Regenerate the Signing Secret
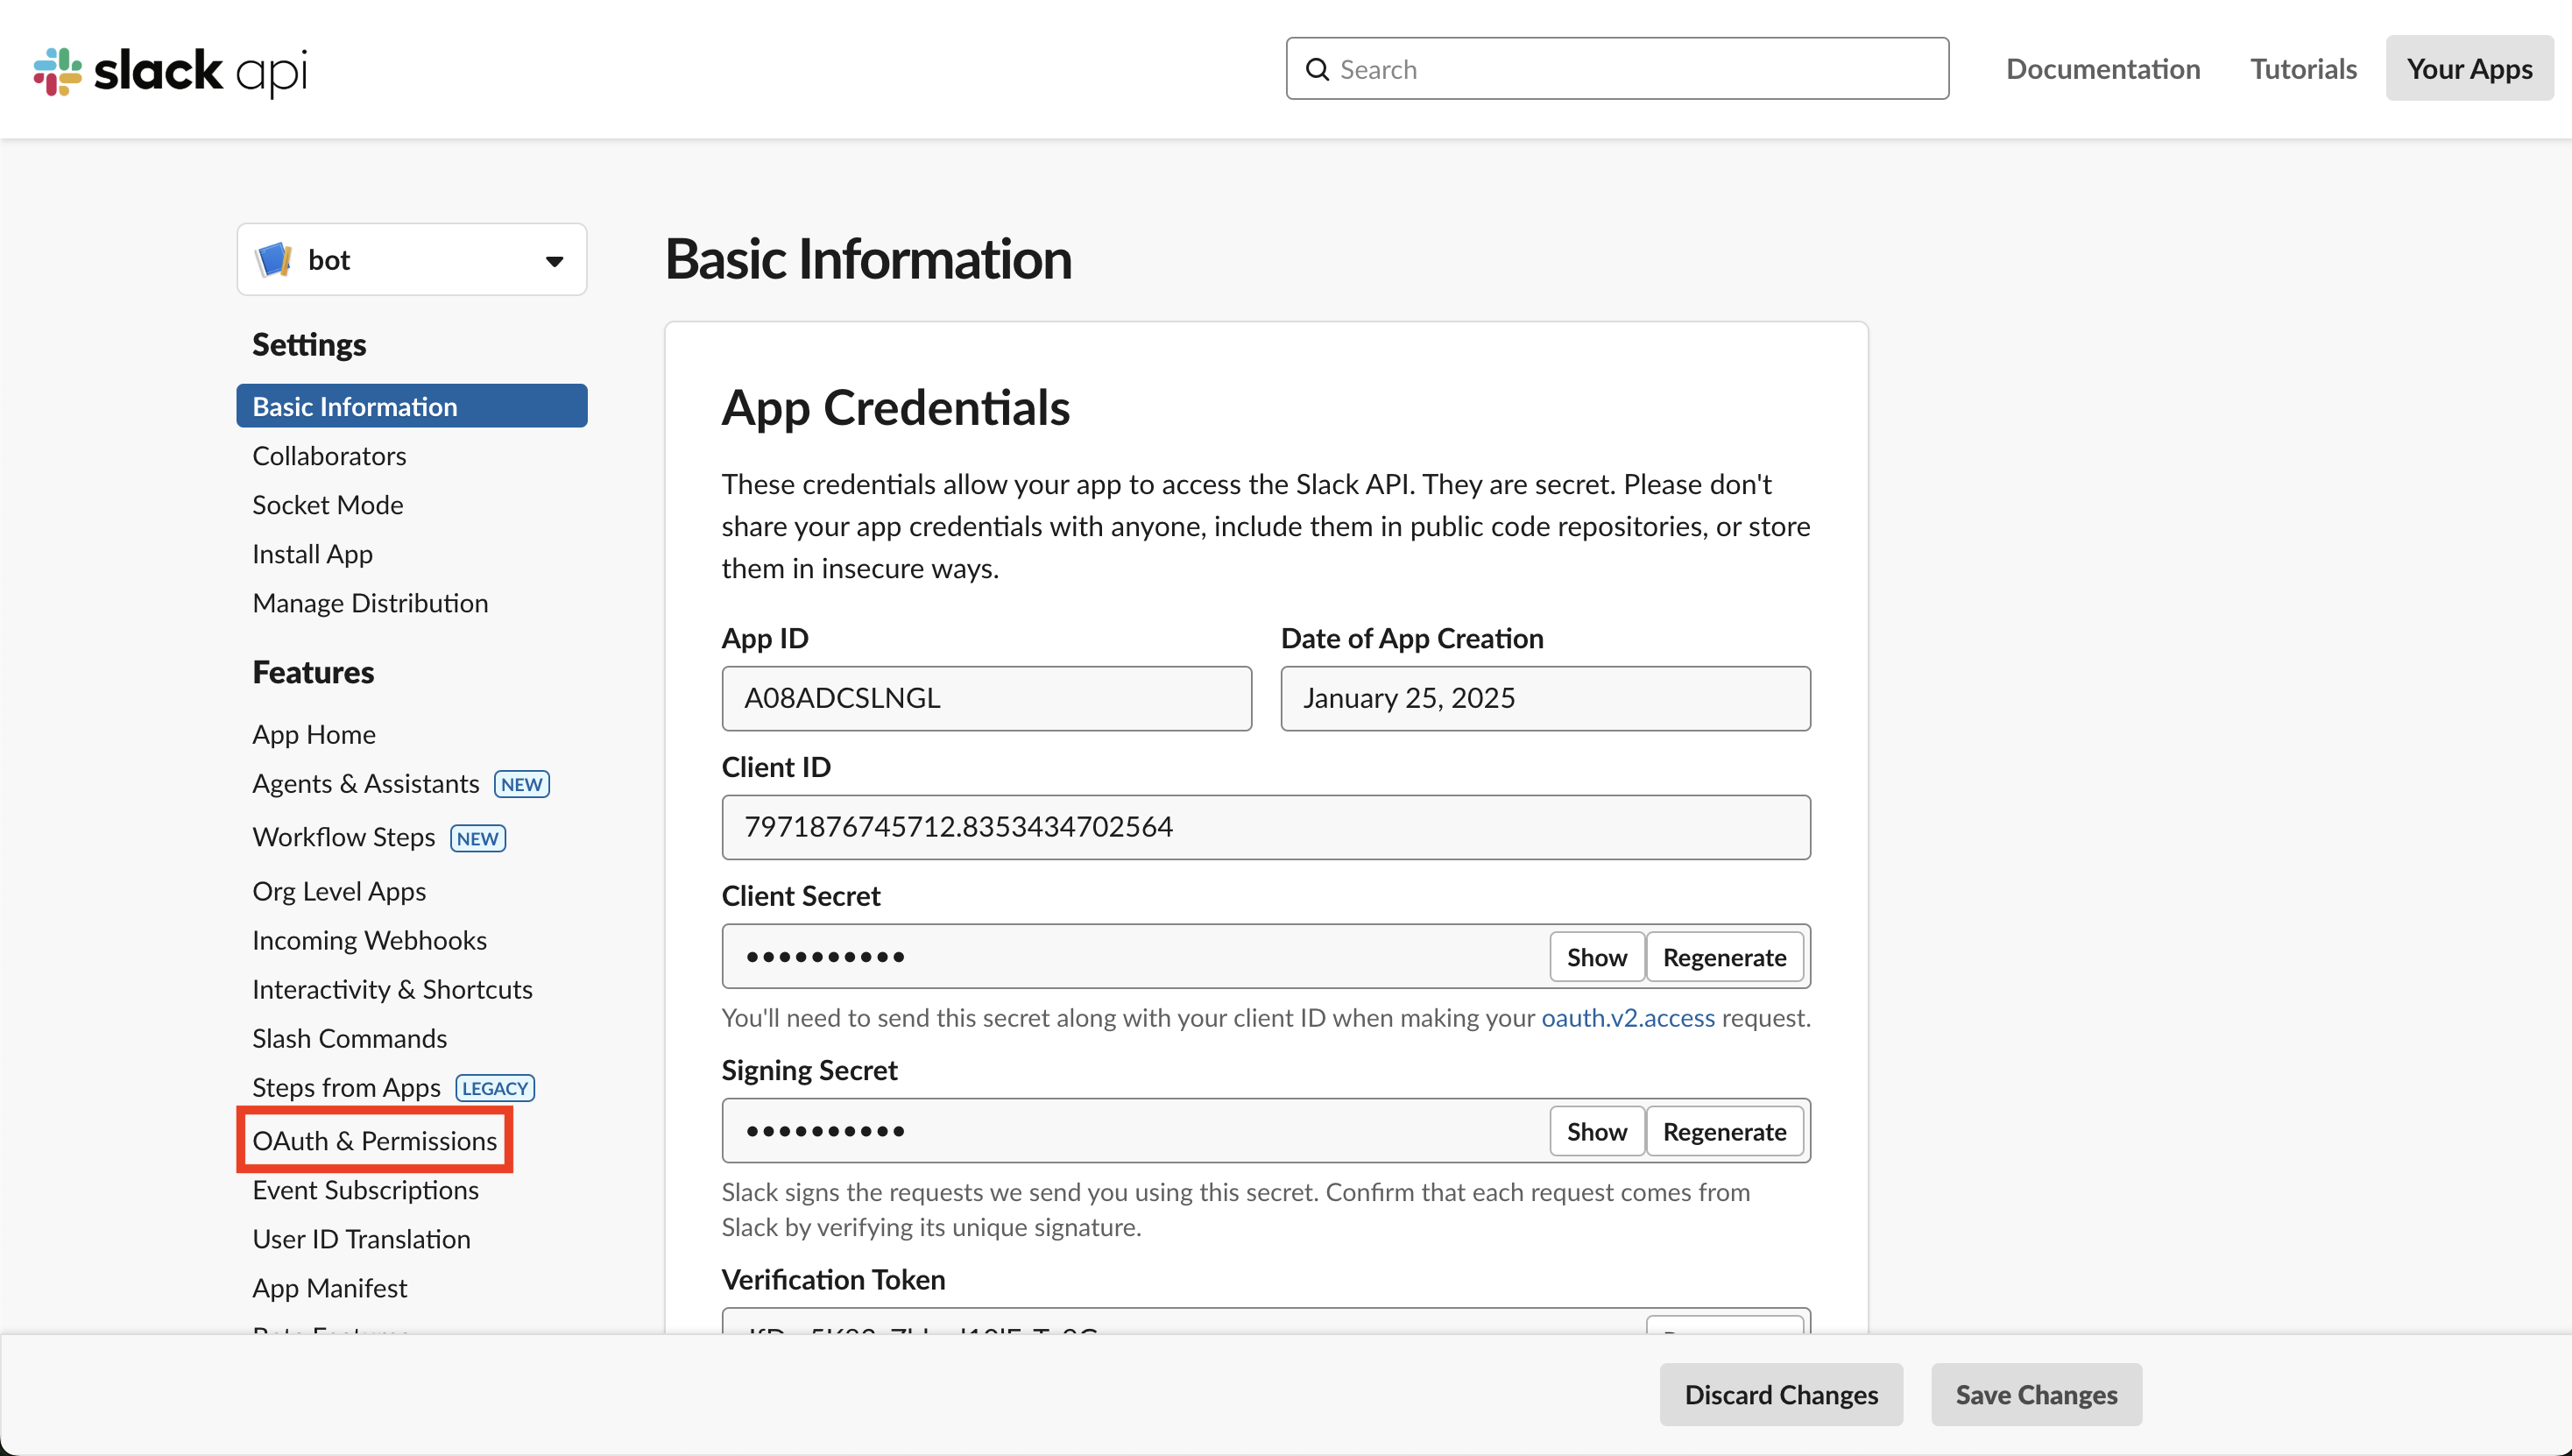This screenshot has height=1456, width=2572. (x=1724, y=1131)
